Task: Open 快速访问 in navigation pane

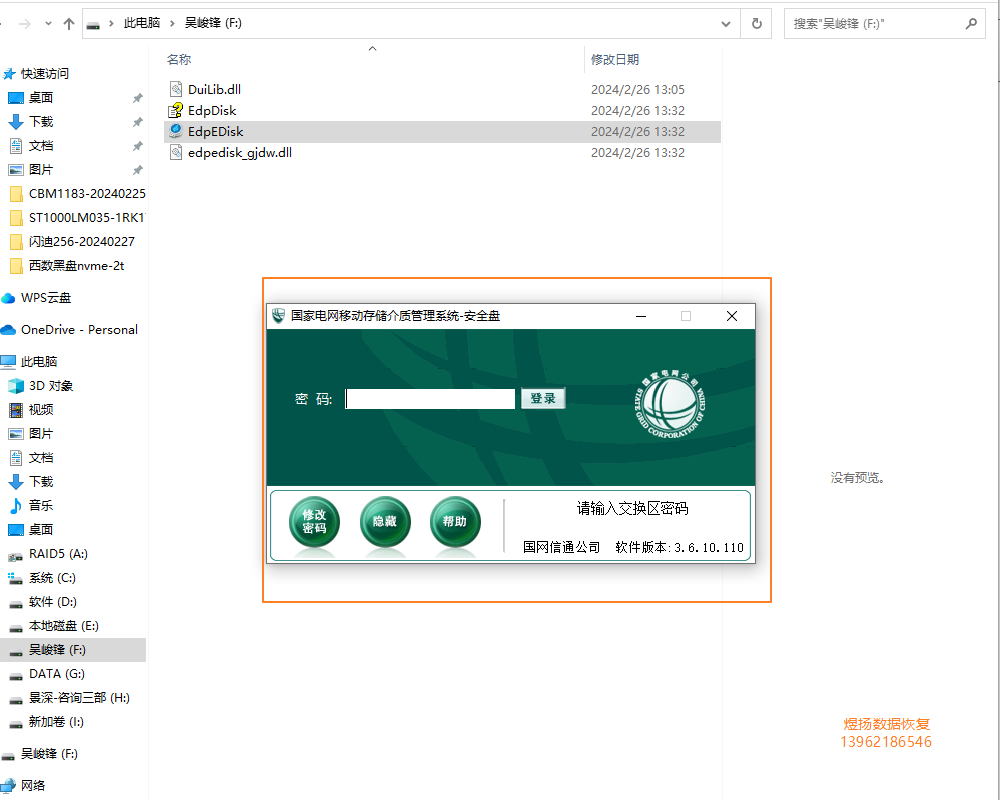Action: pos(45,73)
